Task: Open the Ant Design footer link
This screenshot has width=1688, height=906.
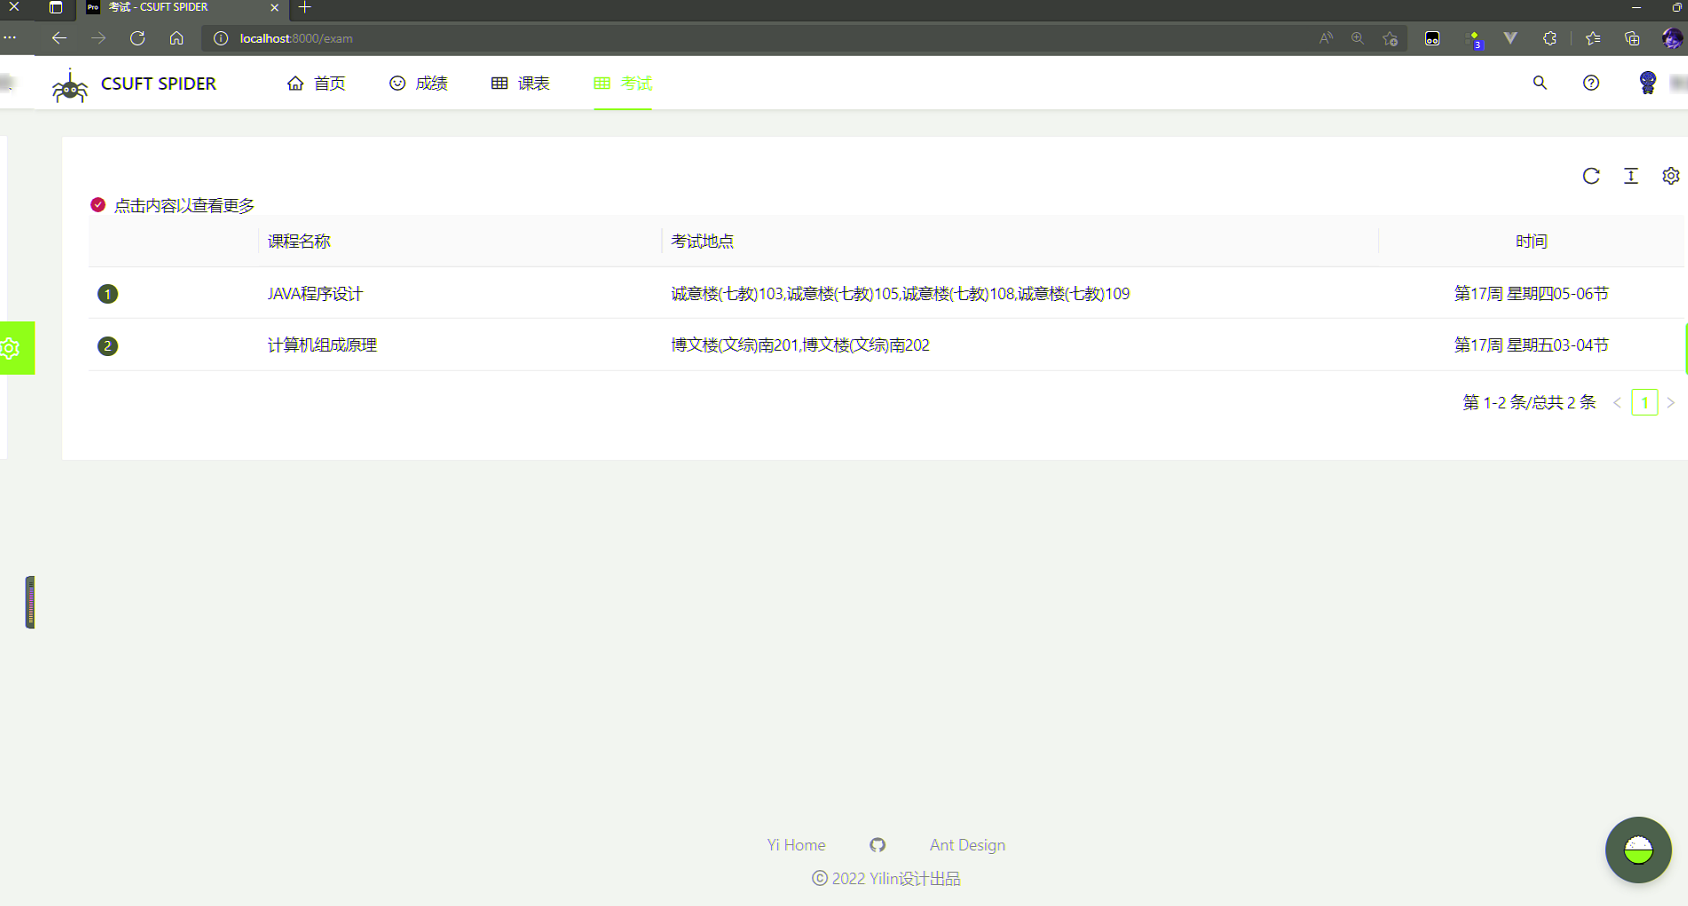Action: pyautogui.click(x=967, y=845)
